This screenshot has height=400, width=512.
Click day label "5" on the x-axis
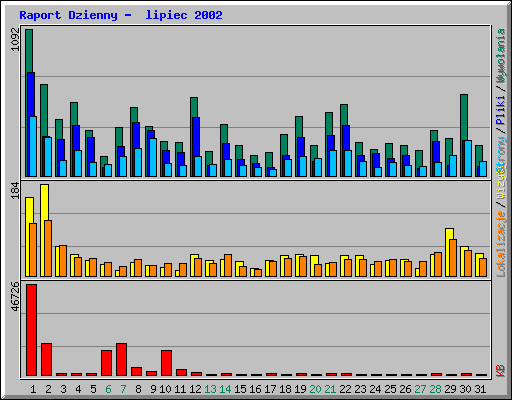[x=93, y=389]
